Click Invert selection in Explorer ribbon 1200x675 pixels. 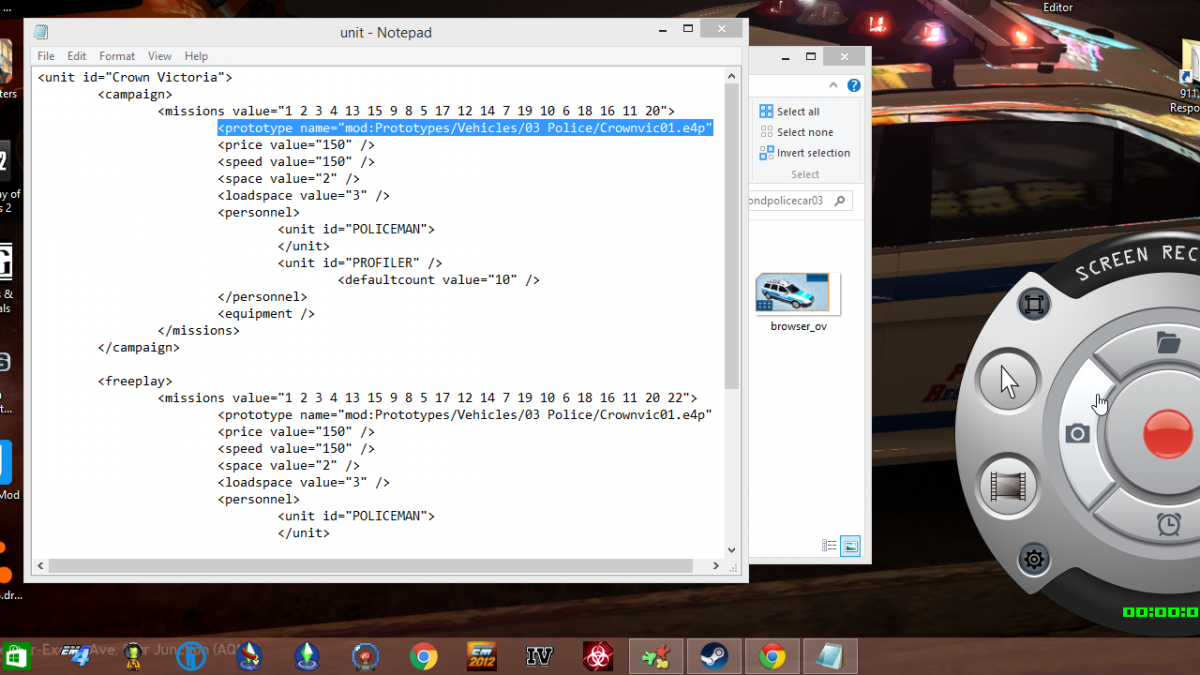pos(805,153)
